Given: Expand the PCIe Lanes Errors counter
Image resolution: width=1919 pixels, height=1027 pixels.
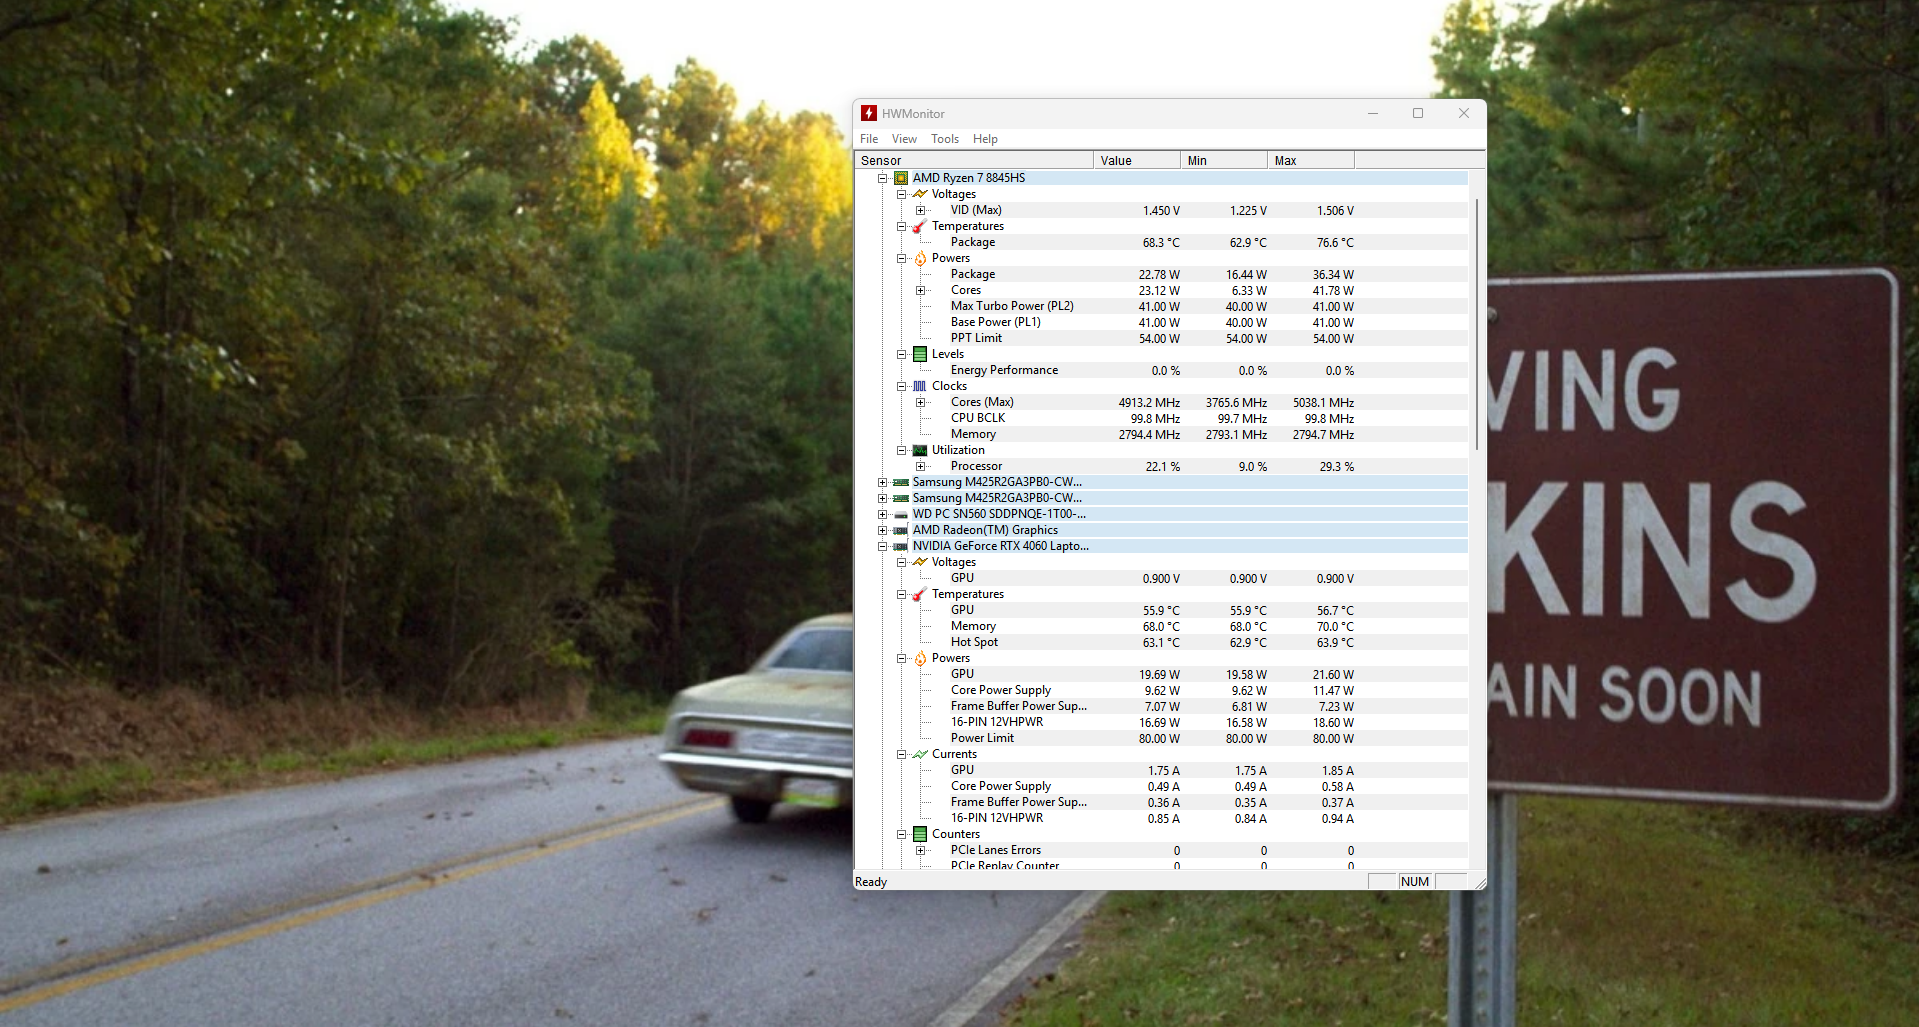Looking at the screenshot, I should [x=920, y=850].
